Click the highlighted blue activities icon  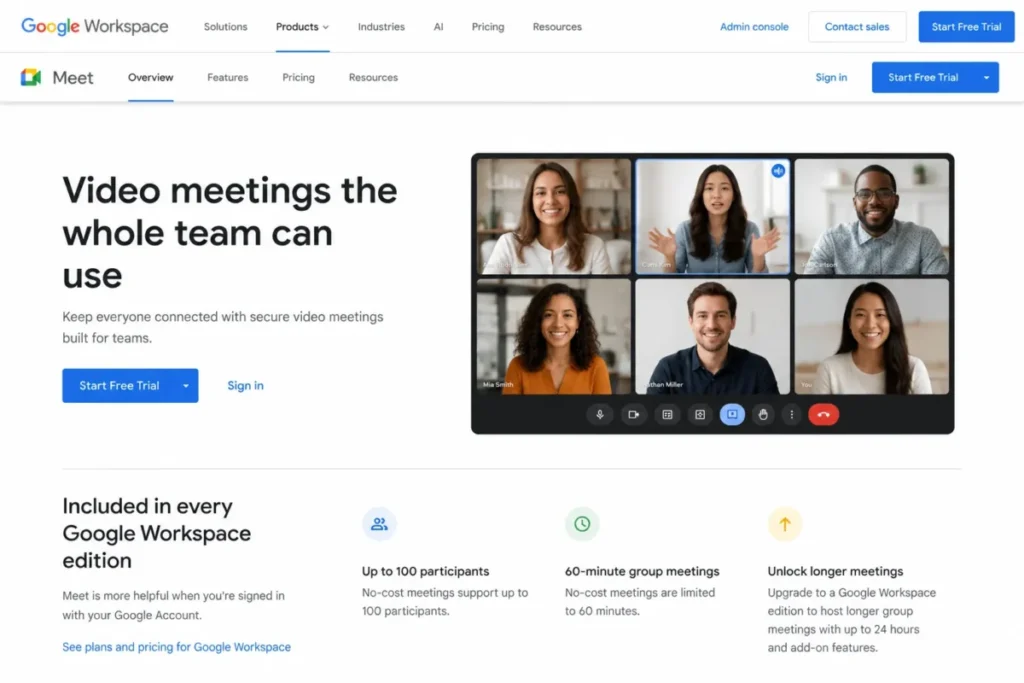point(732,415)
